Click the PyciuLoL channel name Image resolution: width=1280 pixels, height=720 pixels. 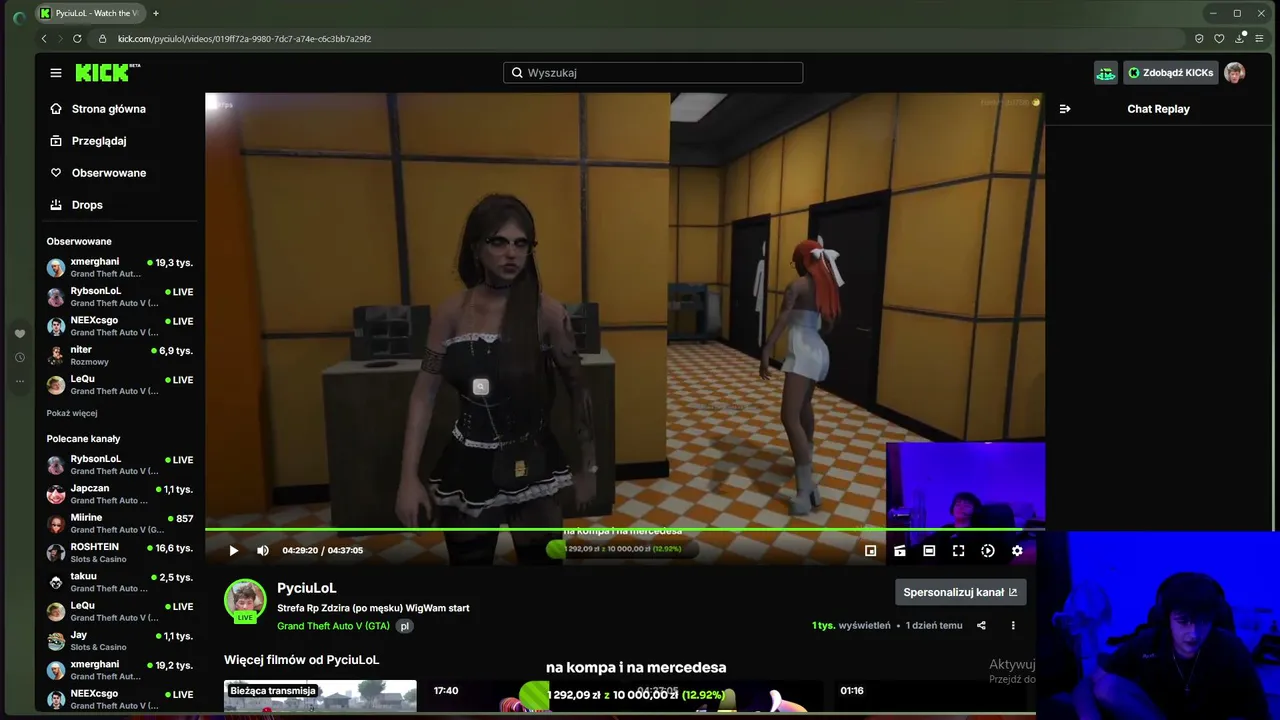coord(307,588)
